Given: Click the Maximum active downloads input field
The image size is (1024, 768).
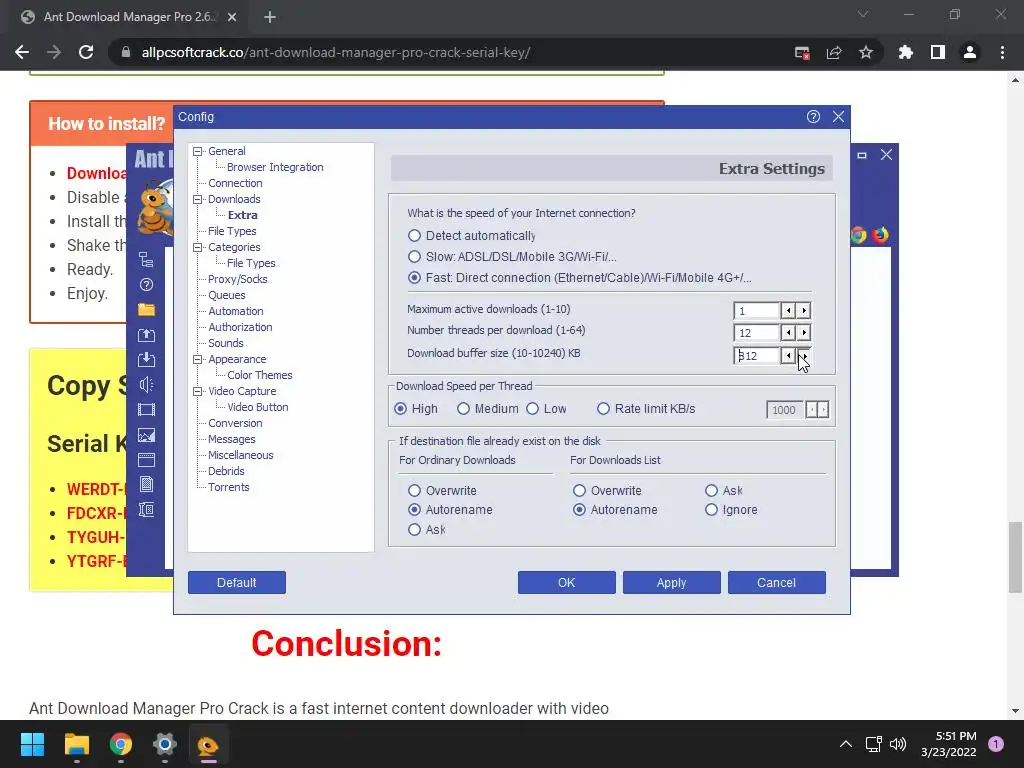Looking at the screenshot, I should click(x=757, y=311).
